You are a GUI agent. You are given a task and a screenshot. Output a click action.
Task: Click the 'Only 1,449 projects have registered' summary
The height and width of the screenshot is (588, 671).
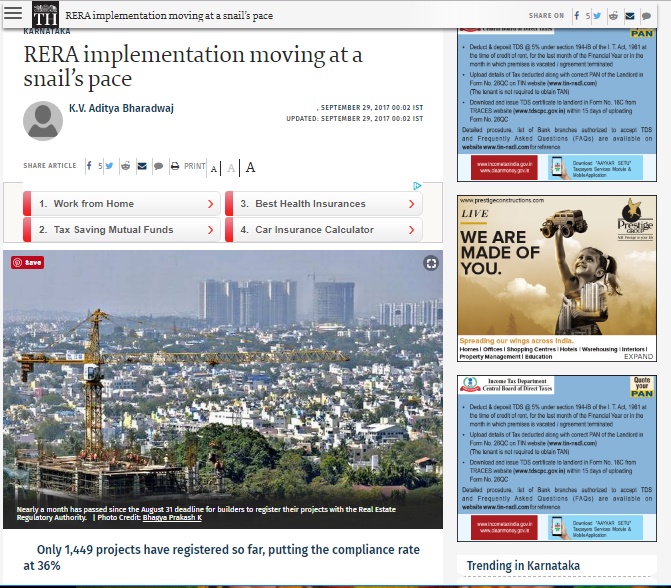click(x=222, y=557)
